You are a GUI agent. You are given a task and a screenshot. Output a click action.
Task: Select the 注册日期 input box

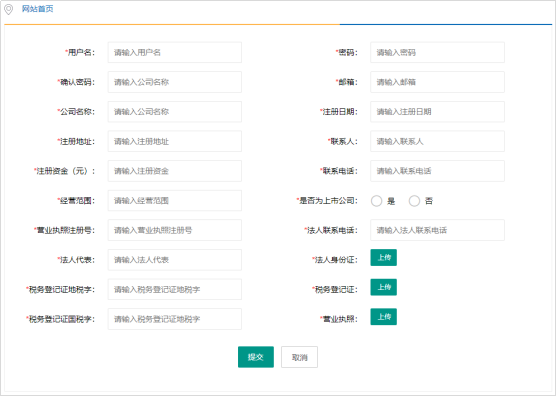tap(437, 112)
